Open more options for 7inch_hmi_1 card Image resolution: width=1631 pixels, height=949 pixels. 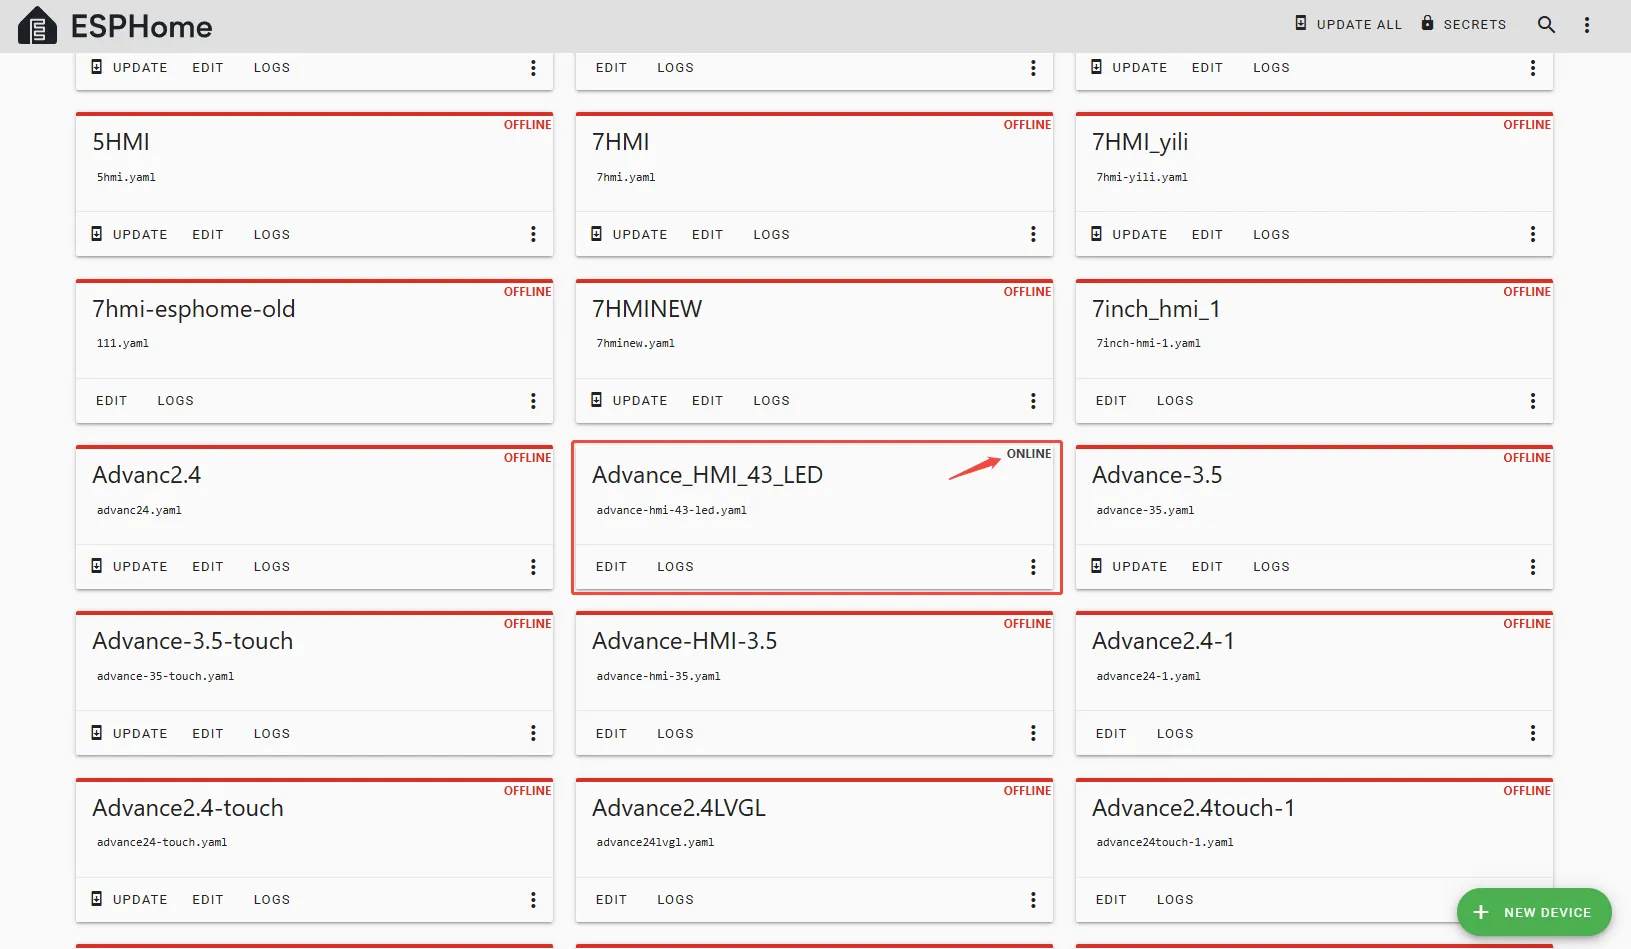pyautogui.click(x=1533, y=401)
